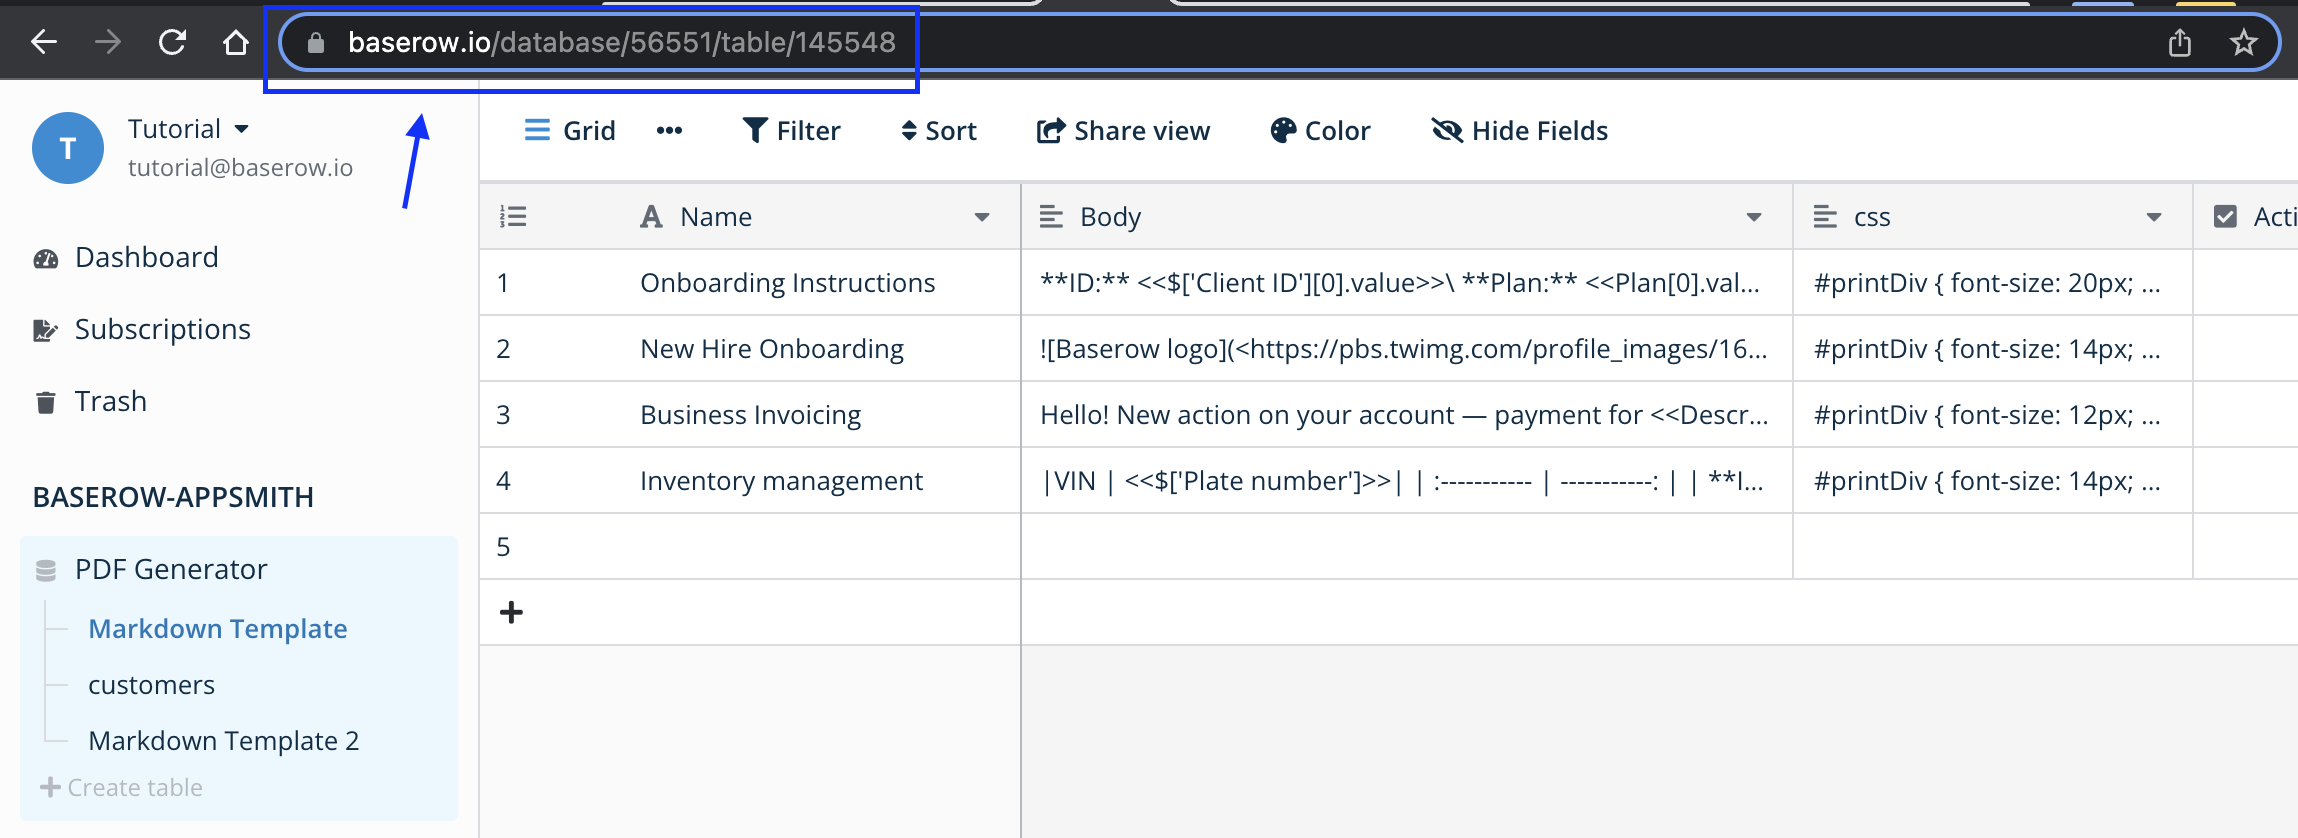
Task: Click row number 3 in the grid
Action: [x=503, y=415]
